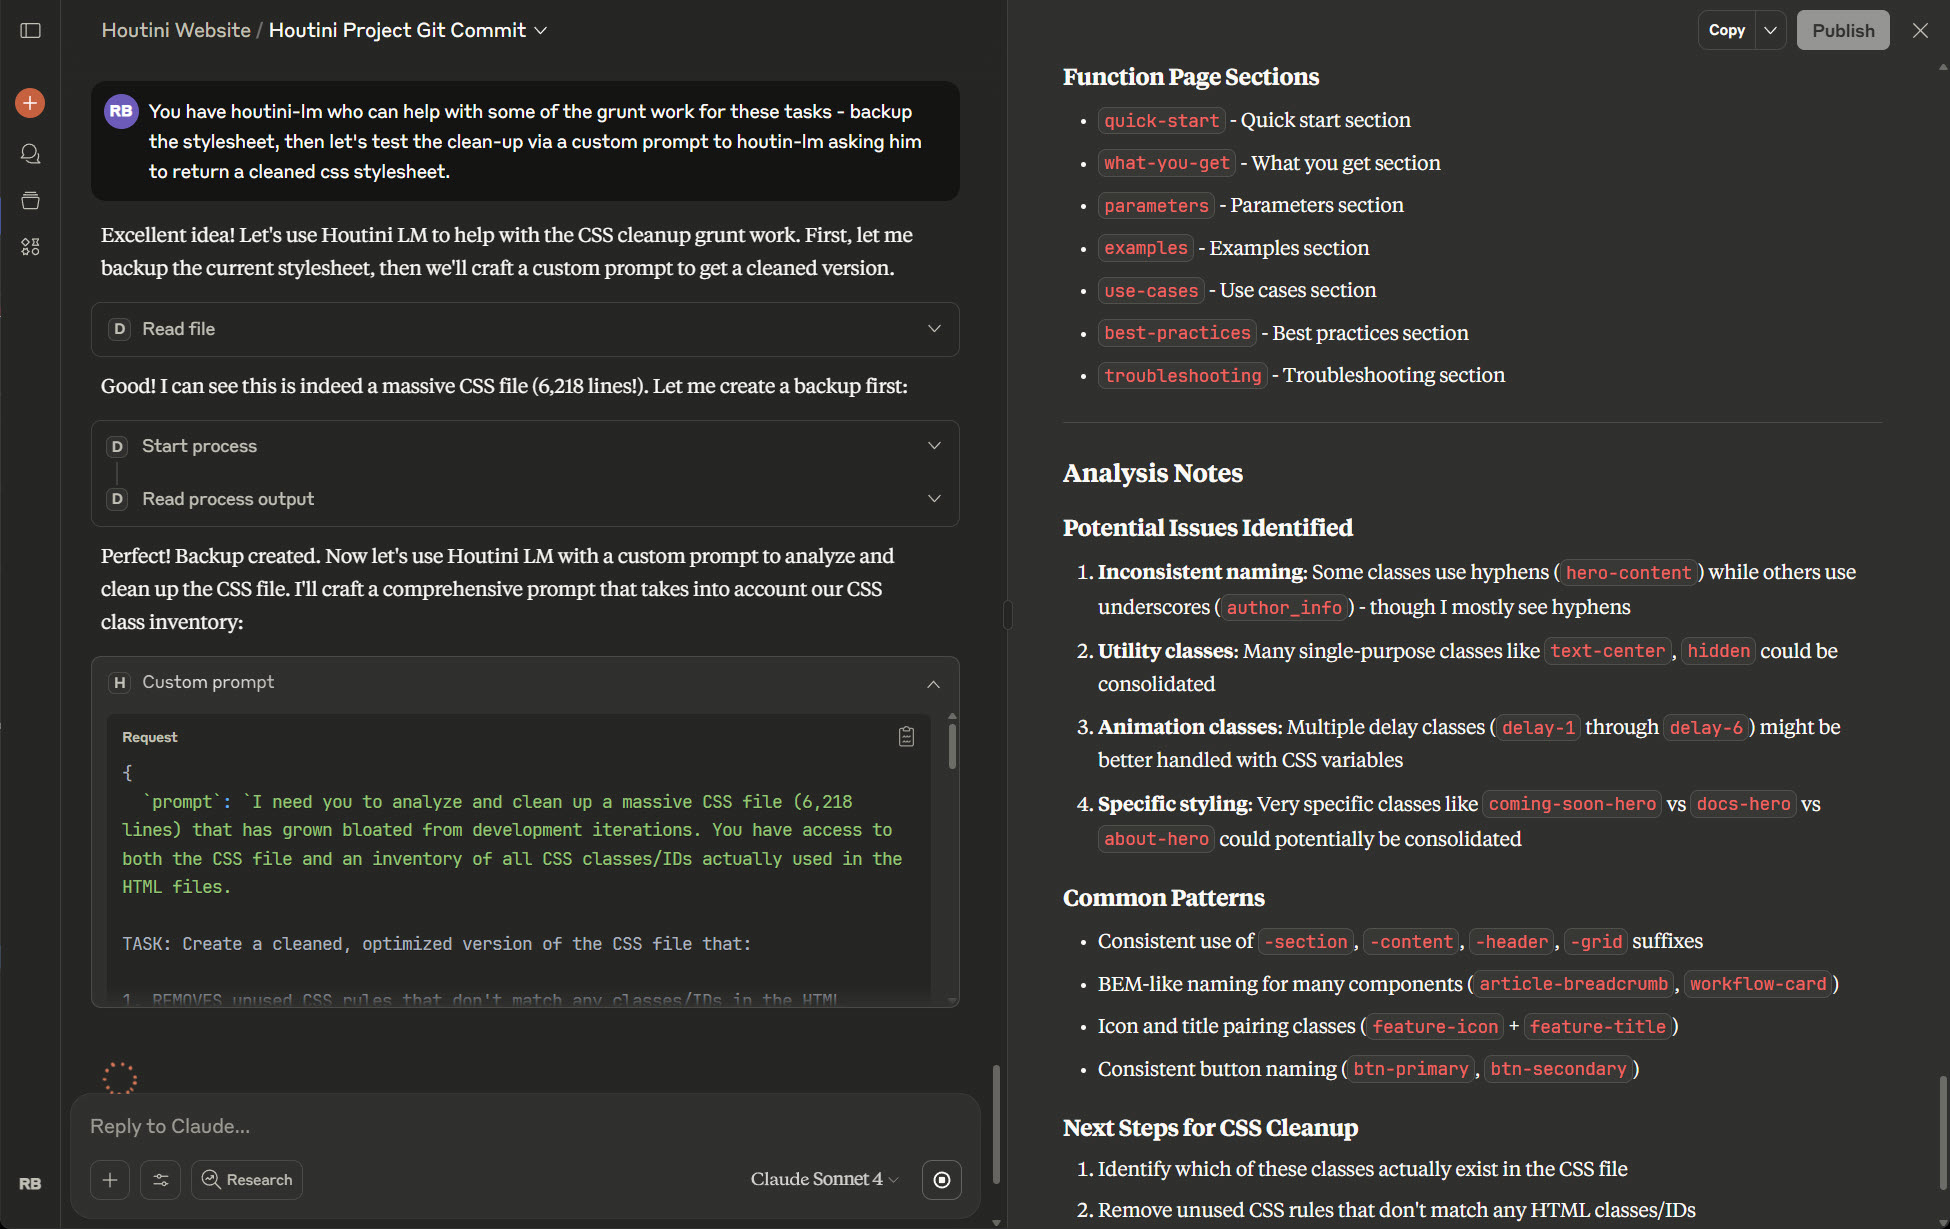Viewport: 1950px width, 1229px height.
Task: Click the add attachment plus button
Action: (110, 1180)
